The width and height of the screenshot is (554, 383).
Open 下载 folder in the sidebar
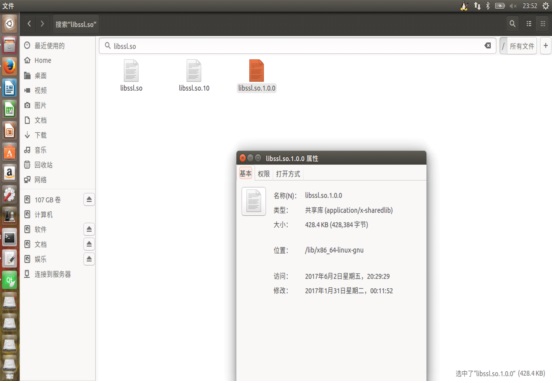[40, 135]
